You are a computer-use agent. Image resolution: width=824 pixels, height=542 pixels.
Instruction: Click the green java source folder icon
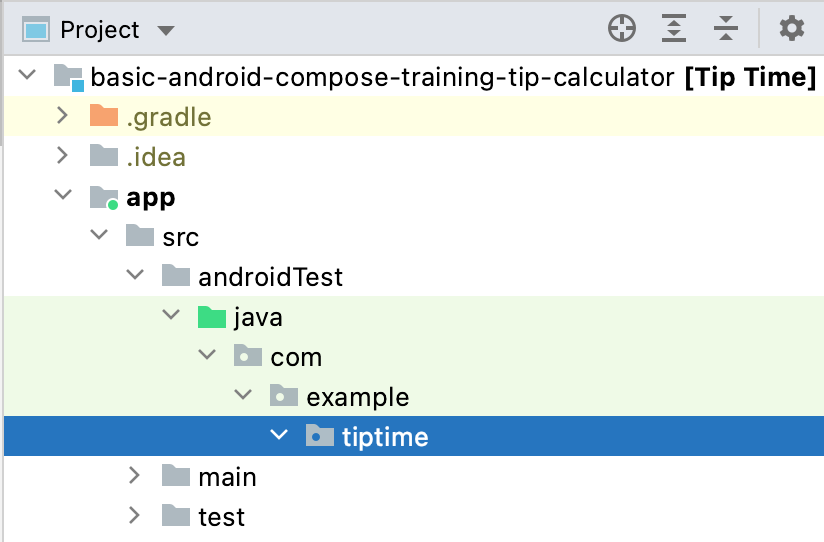[x=212, y=317]
